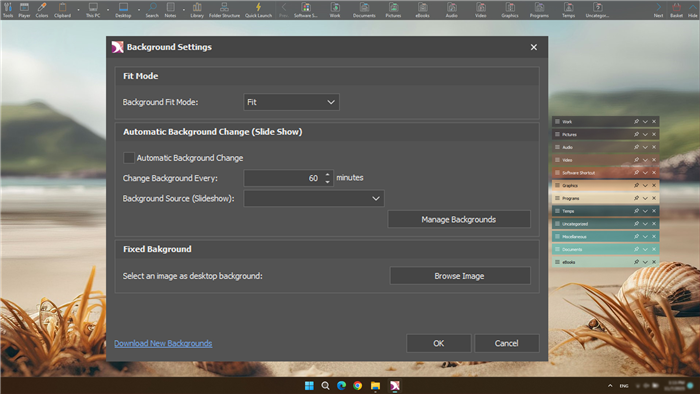Screen dimensions: 700x394
Task: Open the Desktop shortcut in toolbar
Action: pos(123,10)
